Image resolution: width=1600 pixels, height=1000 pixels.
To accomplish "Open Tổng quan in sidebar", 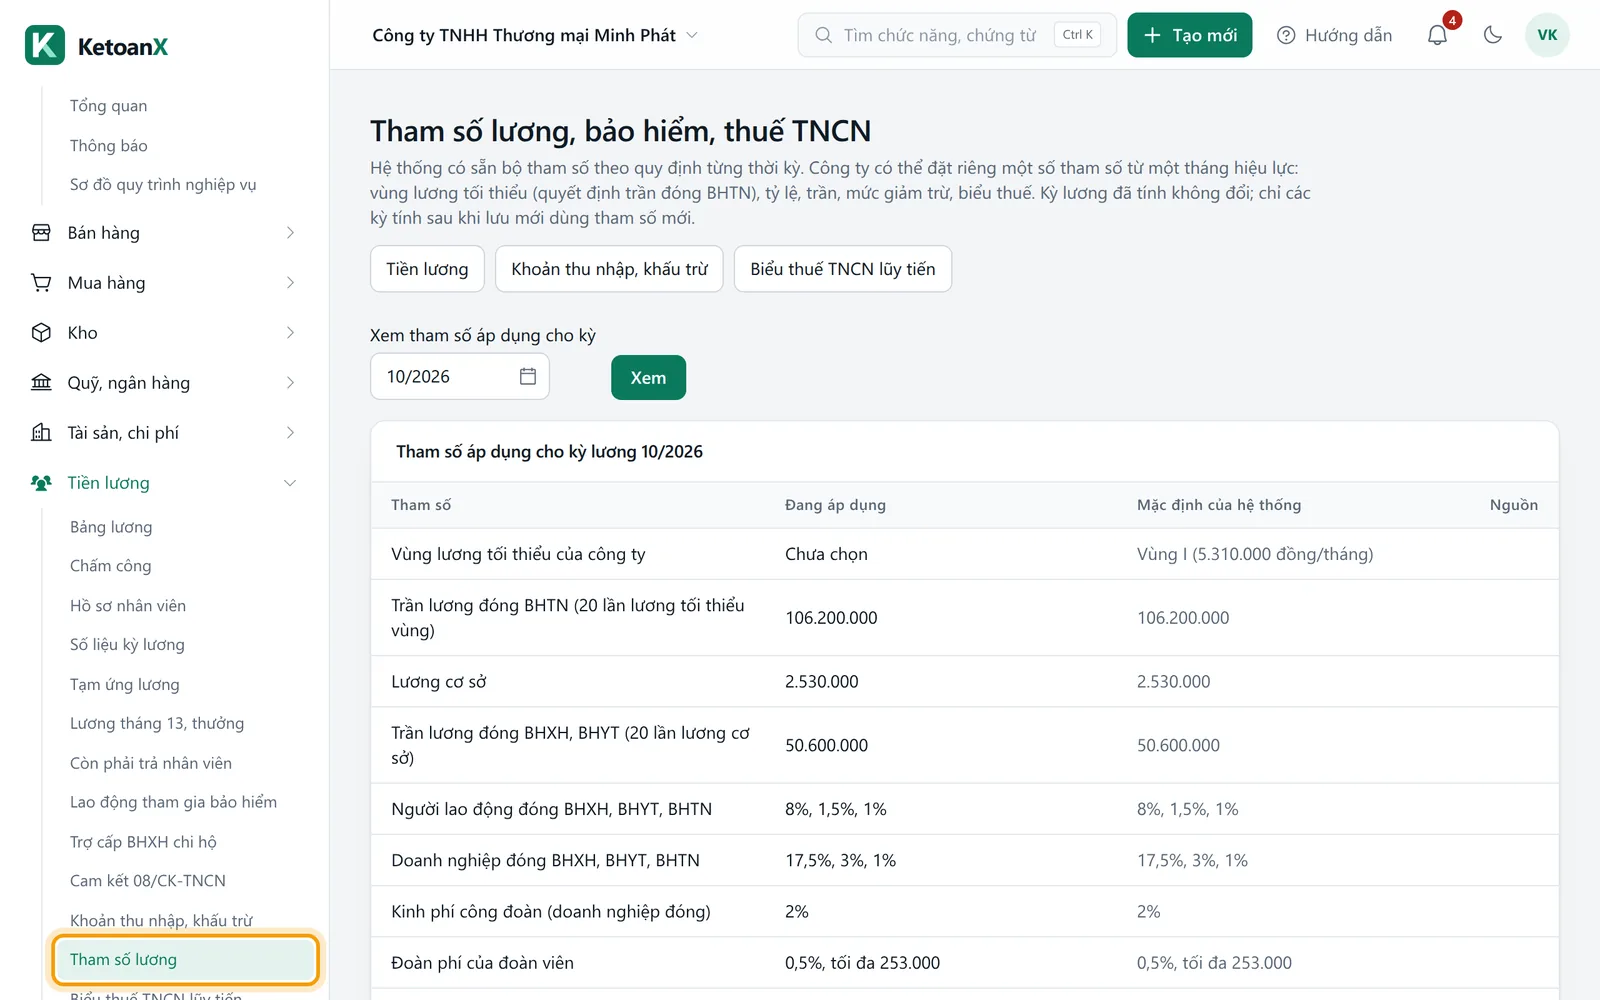I will tap(108, 106).
